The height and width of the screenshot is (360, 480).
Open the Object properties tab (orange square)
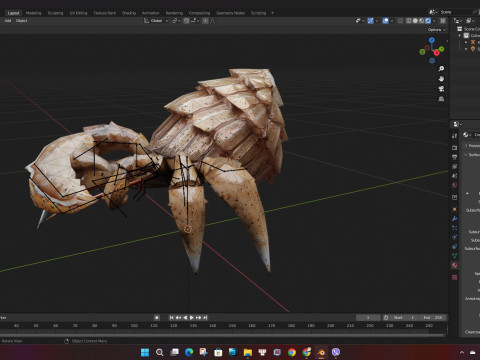pyautogui.click(x=454, y=209)
